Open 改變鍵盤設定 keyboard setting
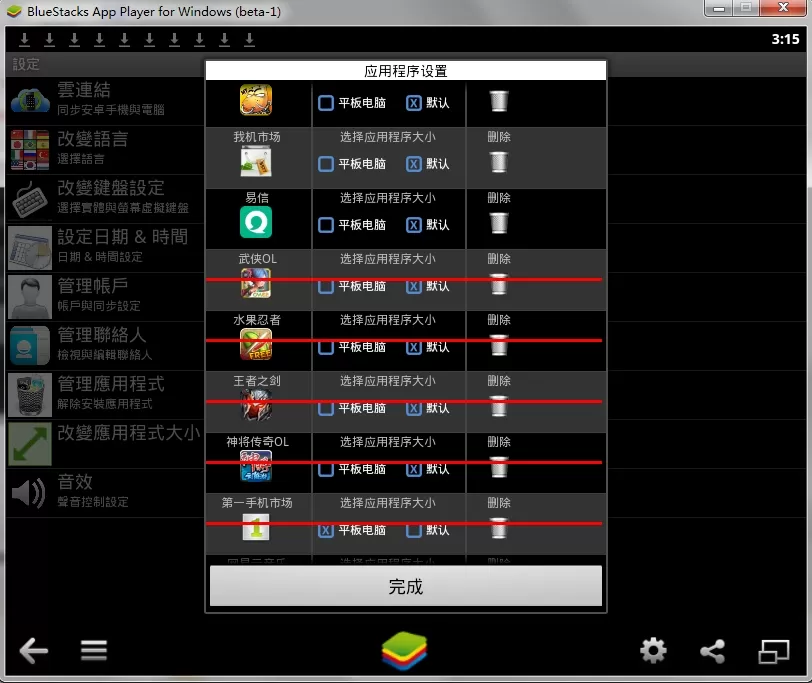 coord(105,199)
